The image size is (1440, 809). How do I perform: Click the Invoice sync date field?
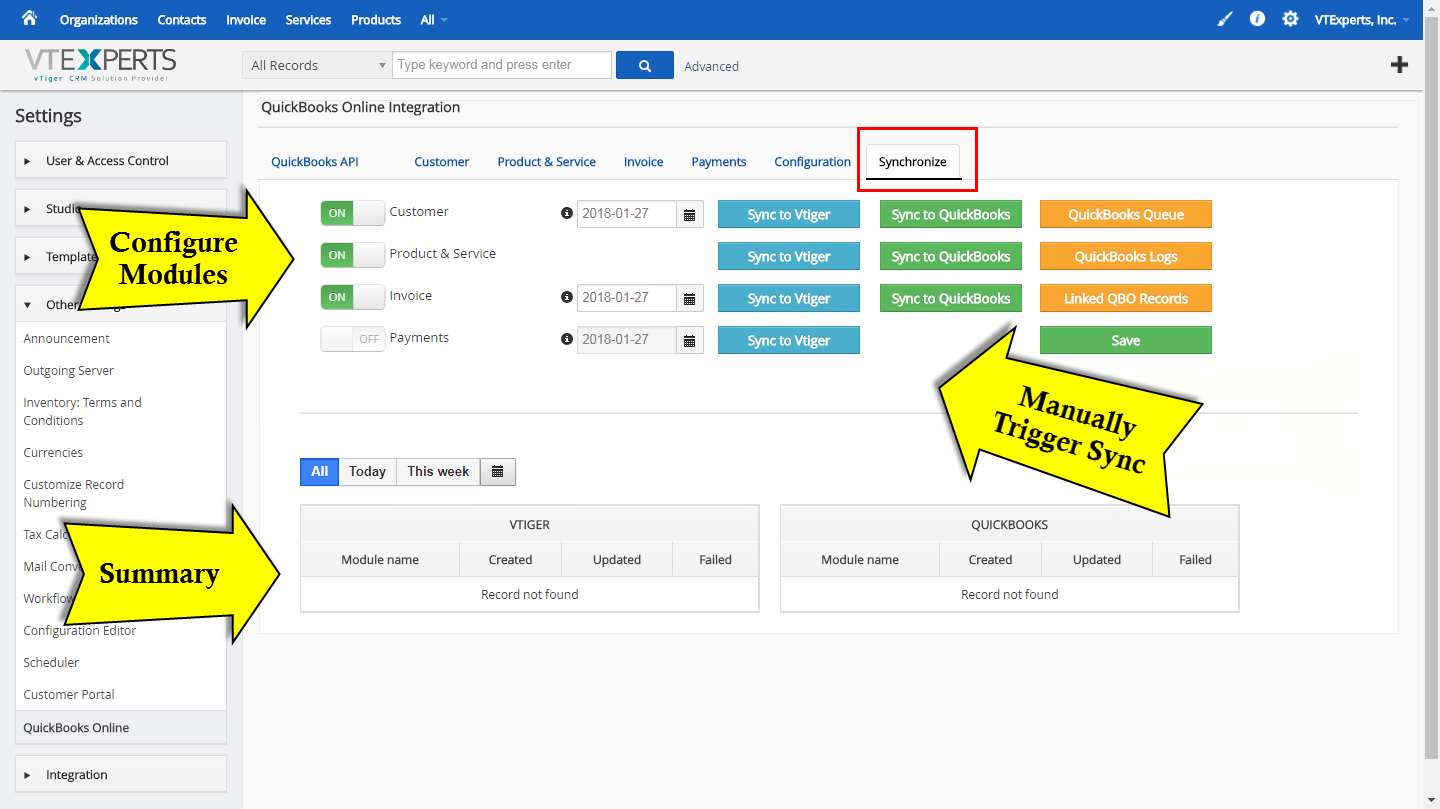point(627,298)
